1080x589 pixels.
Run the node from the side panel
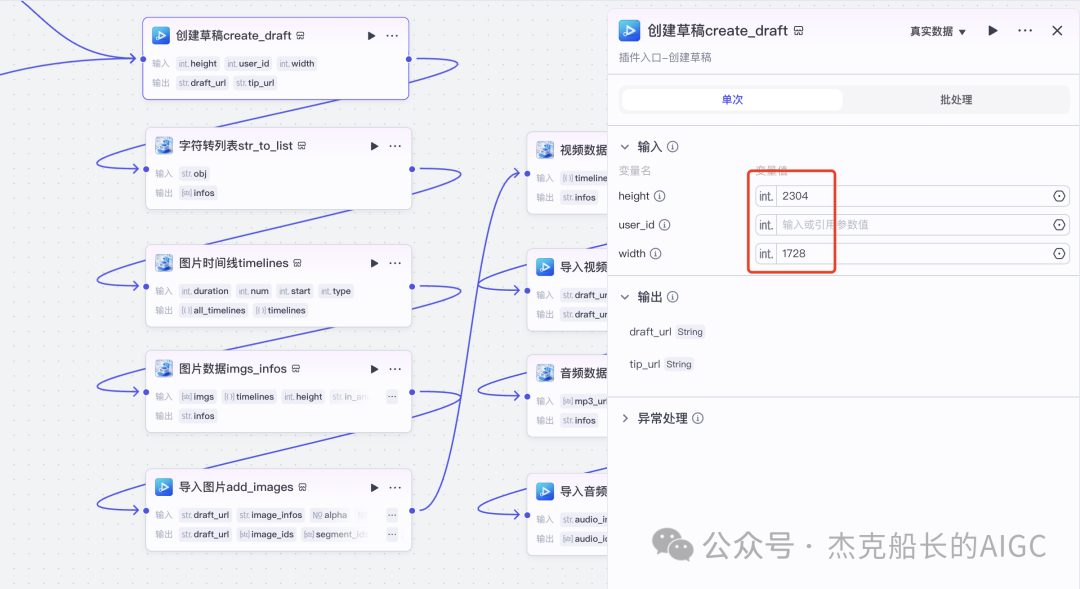[993, 30]
